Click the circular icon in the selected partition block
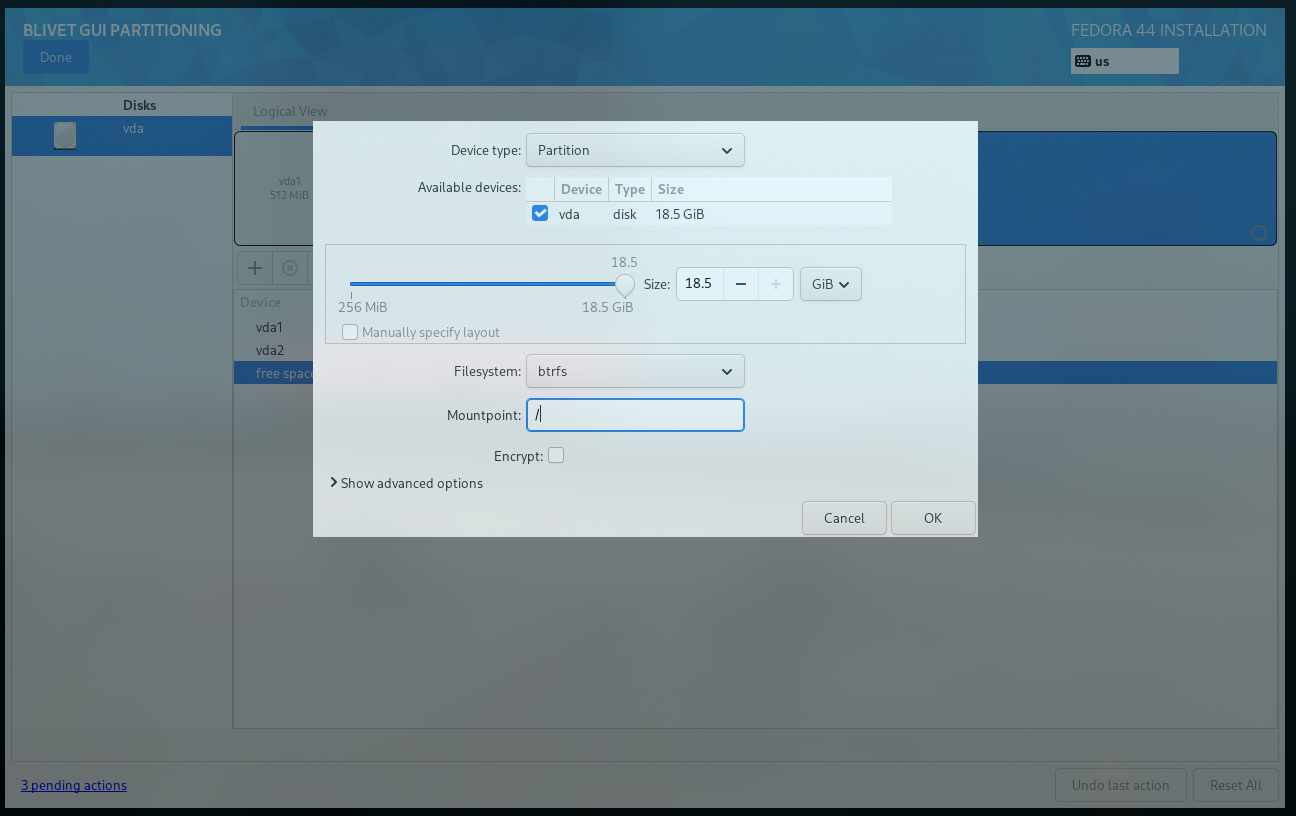The height and width of the screenshot is (816, 1296). click(1259, 233)
